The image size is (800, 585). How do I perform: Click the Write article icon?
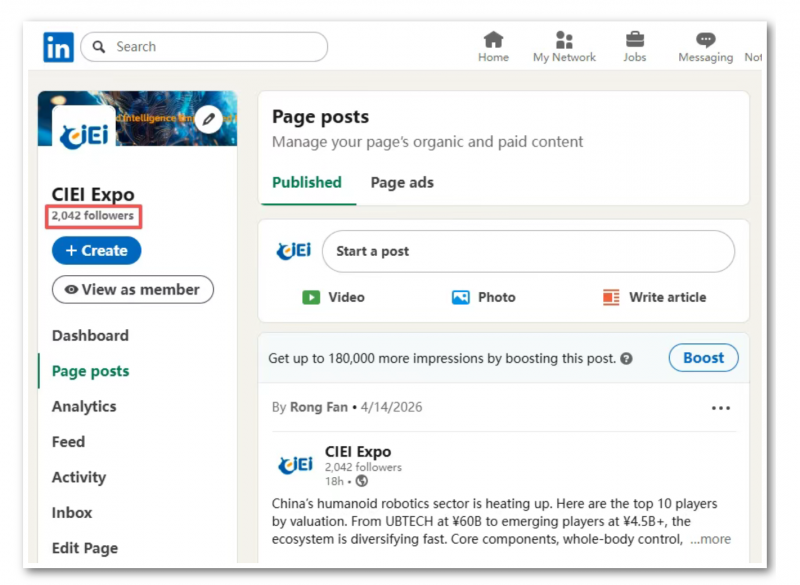point(611,297)
